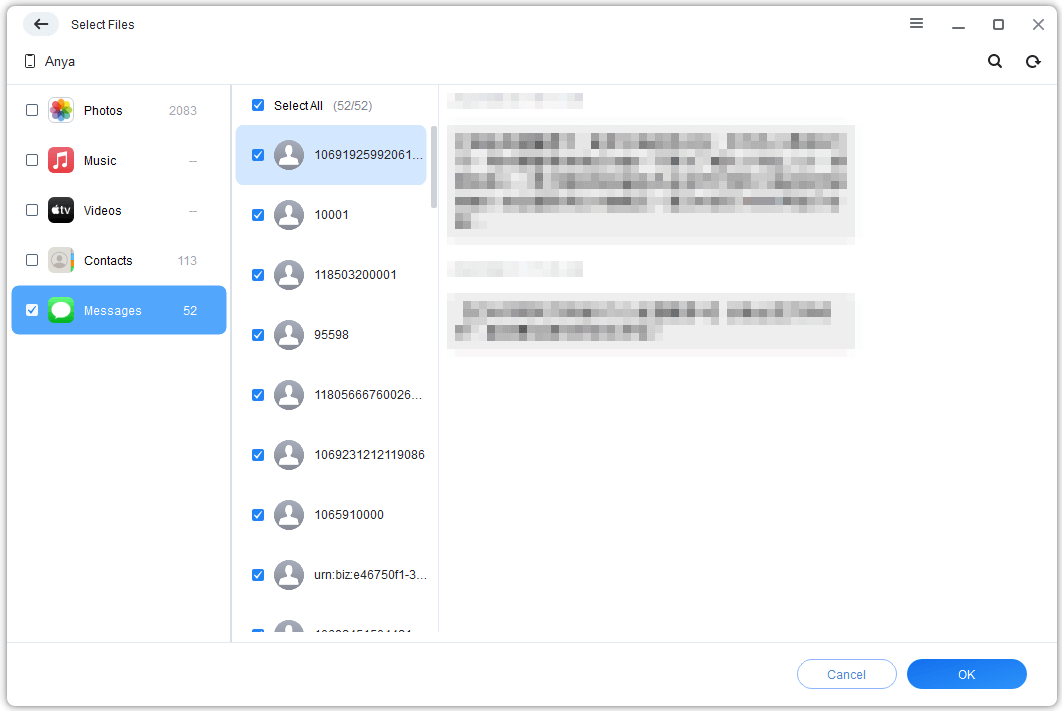Click the second blurred message bubble
Viewport: 1062px width, 711px height.
pyautogui.click(x=651, y=321)
